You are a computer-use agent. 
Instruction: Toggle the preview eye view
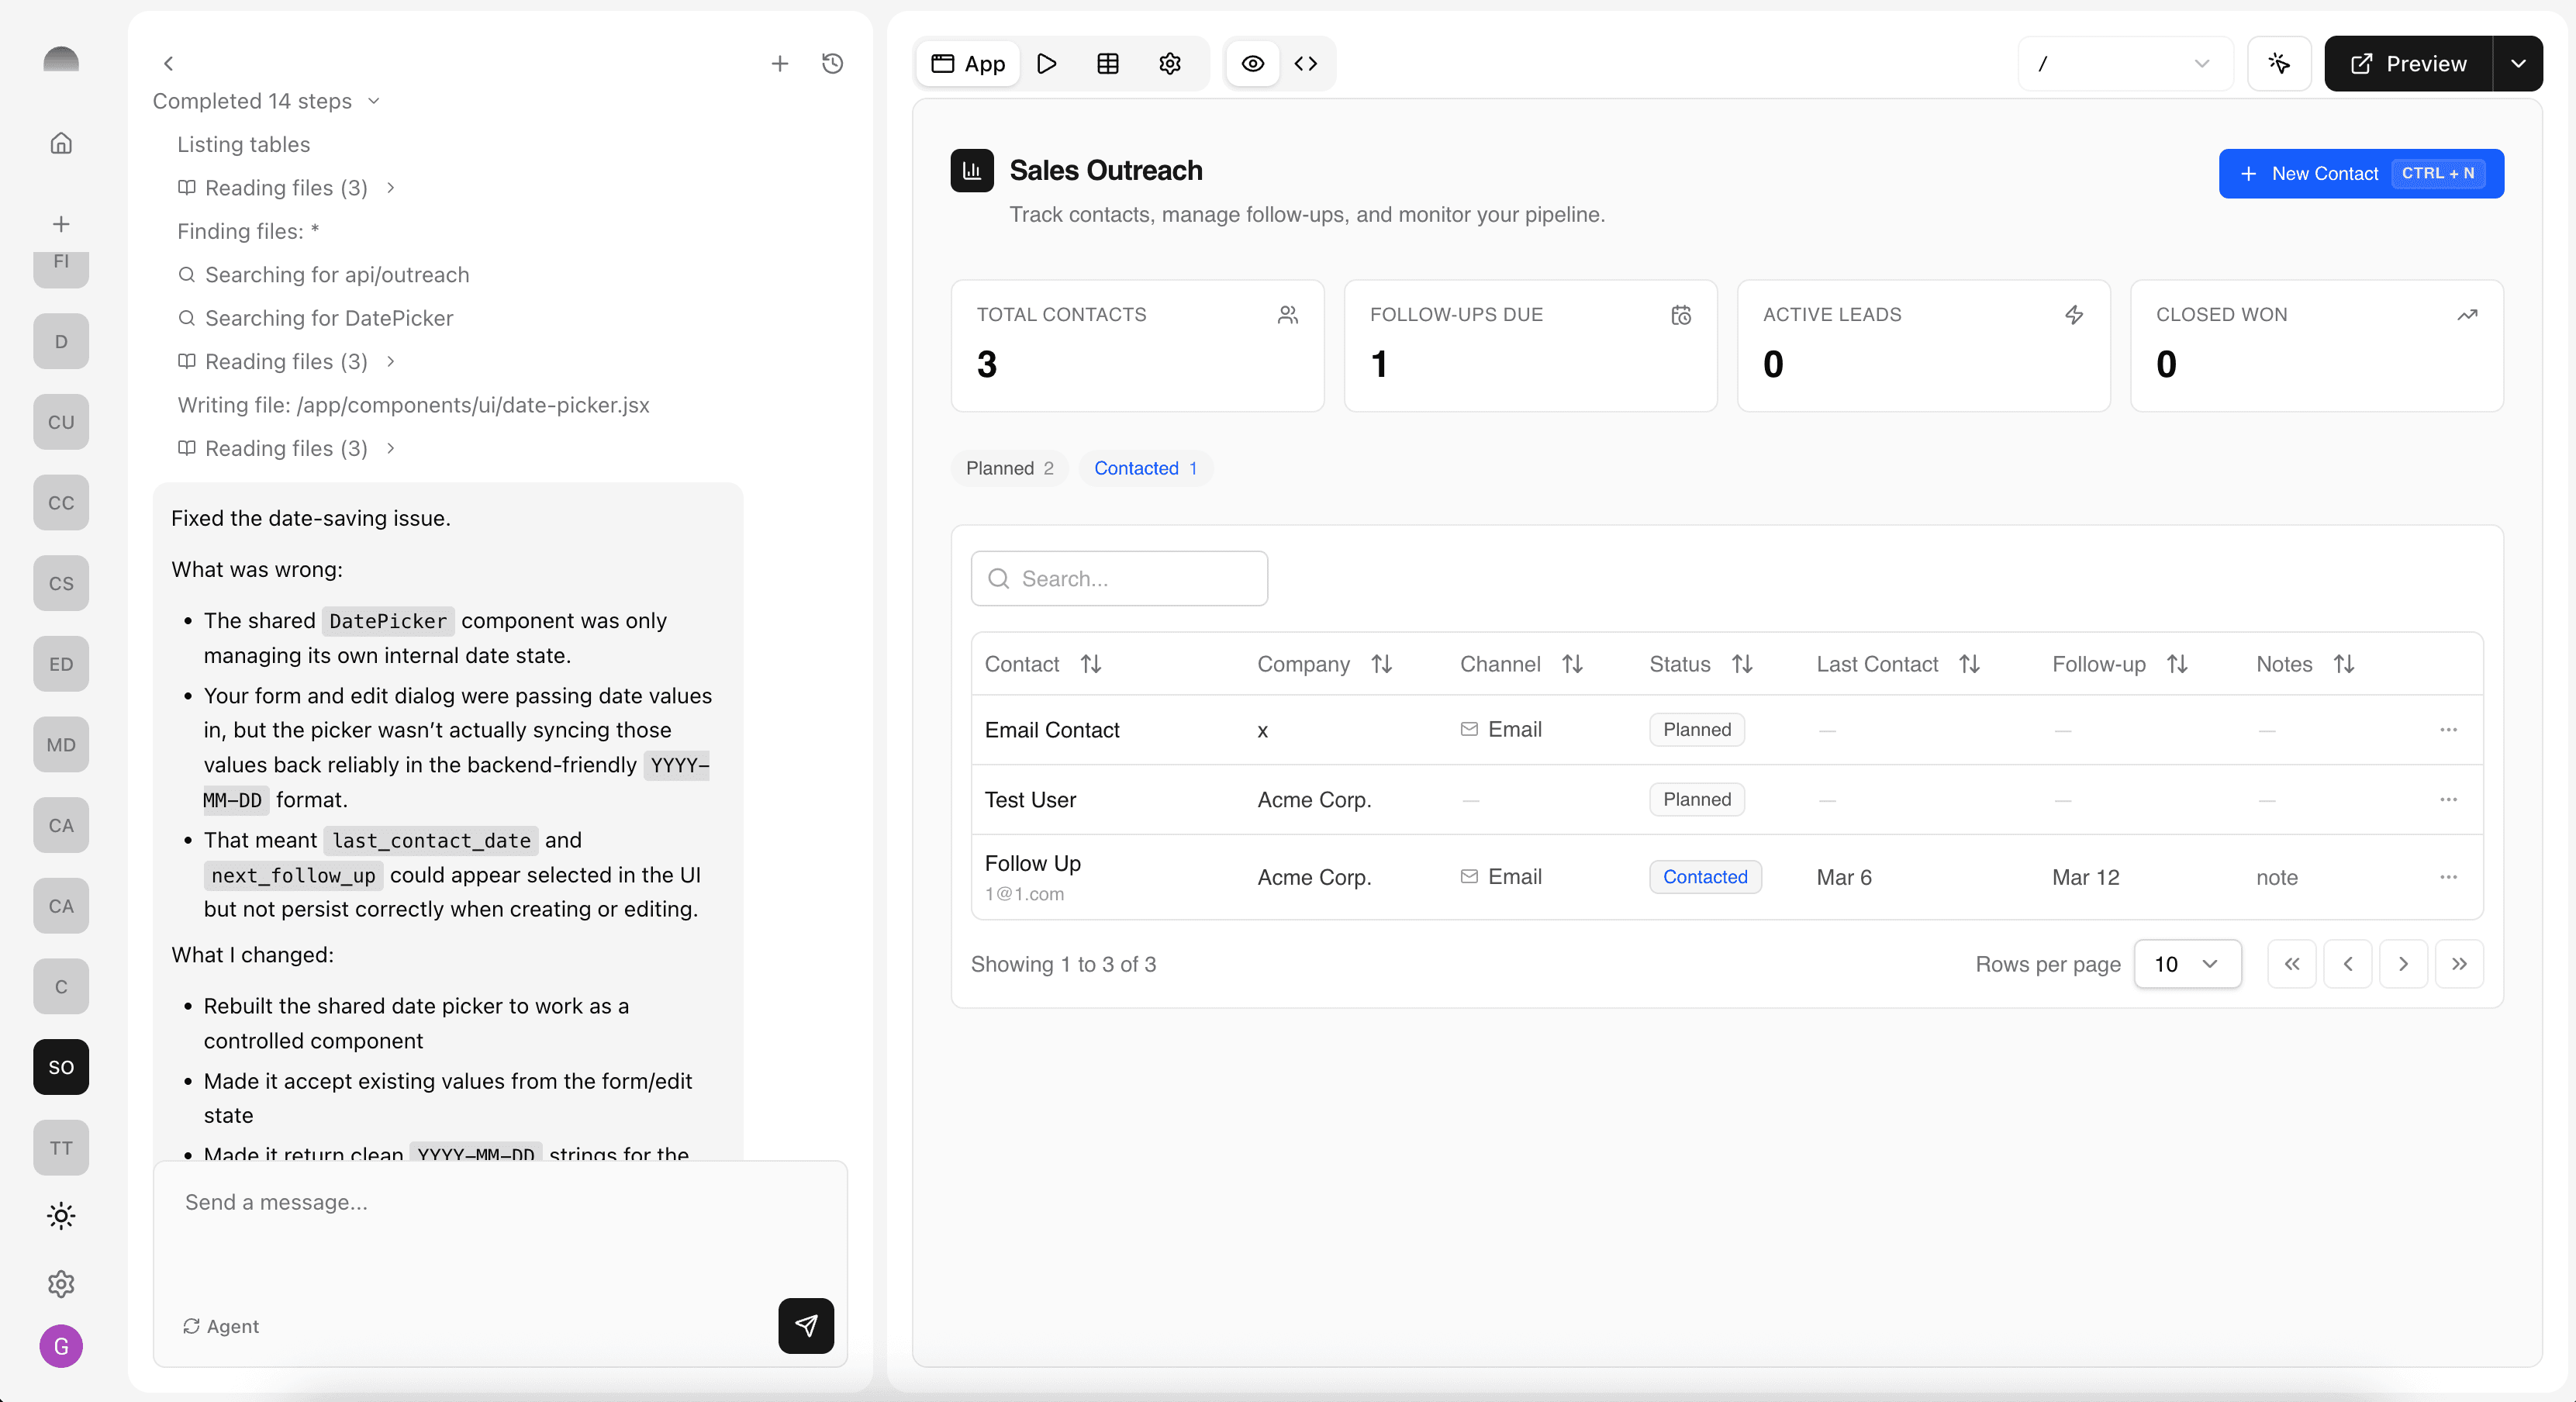click(1252, 64)
